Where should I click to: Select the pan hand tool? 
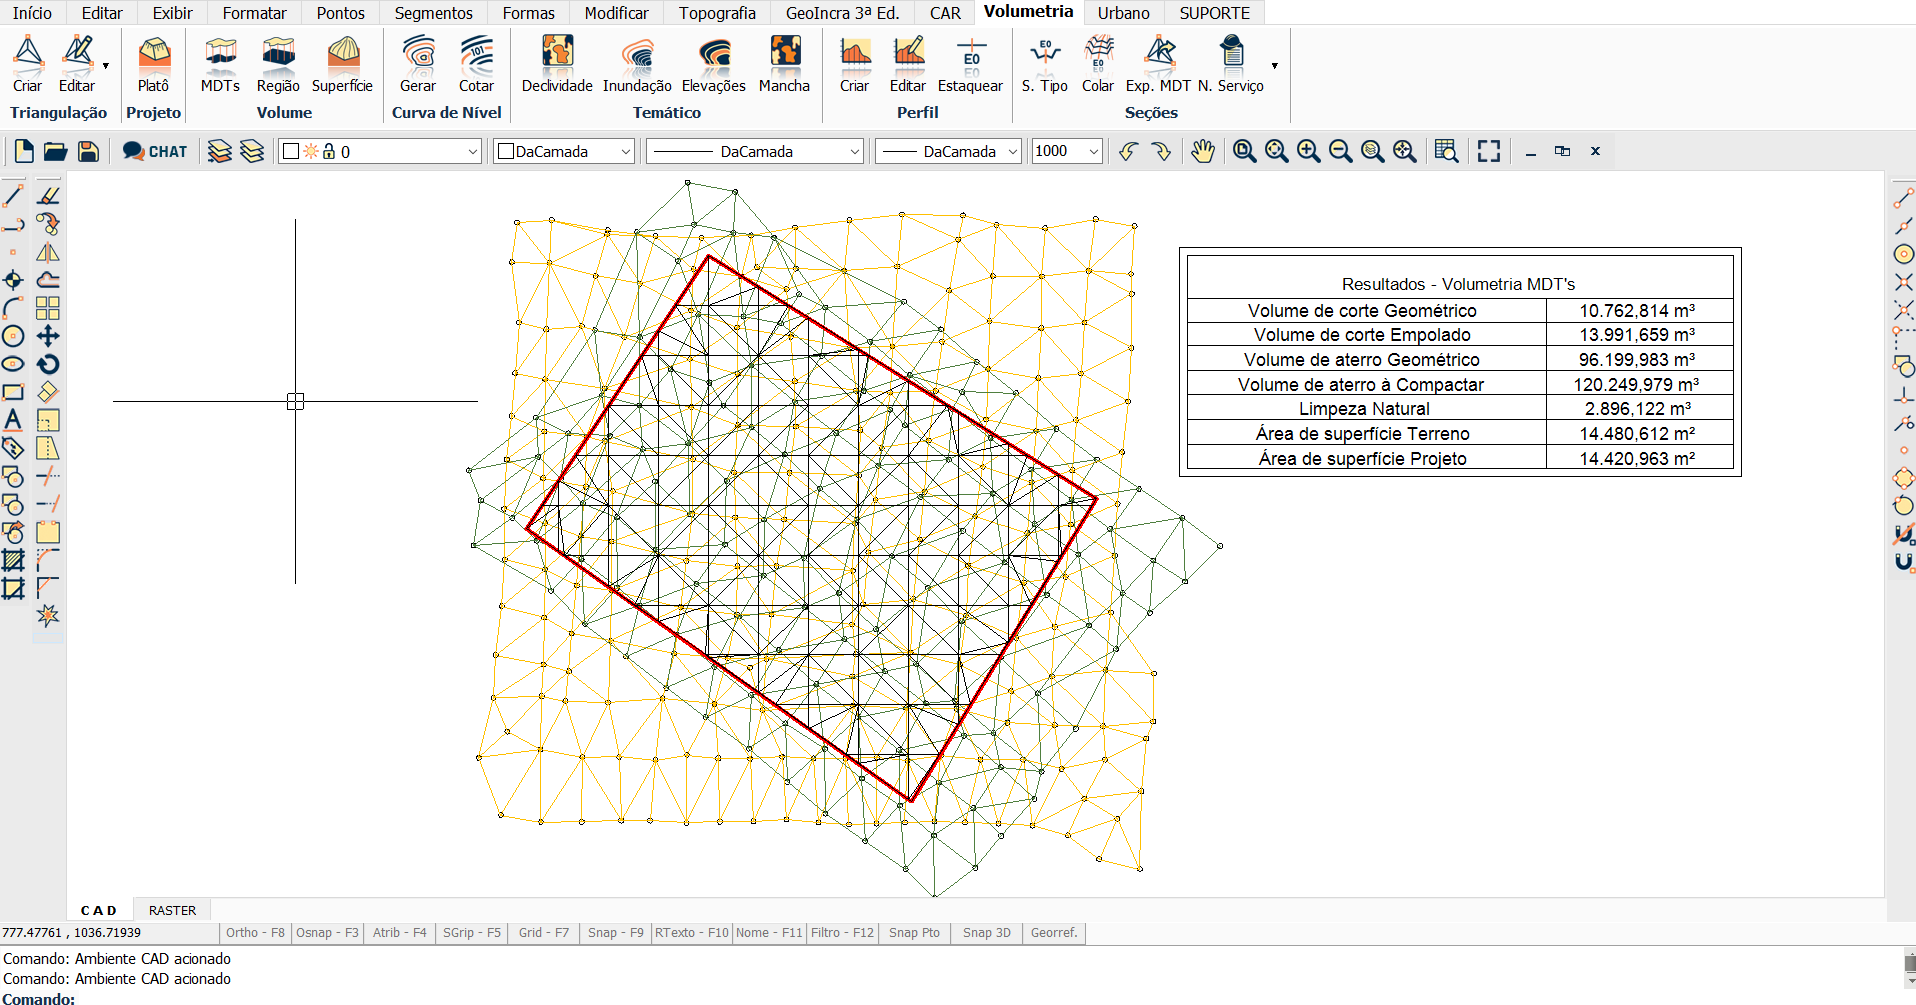click(1202, 151)
